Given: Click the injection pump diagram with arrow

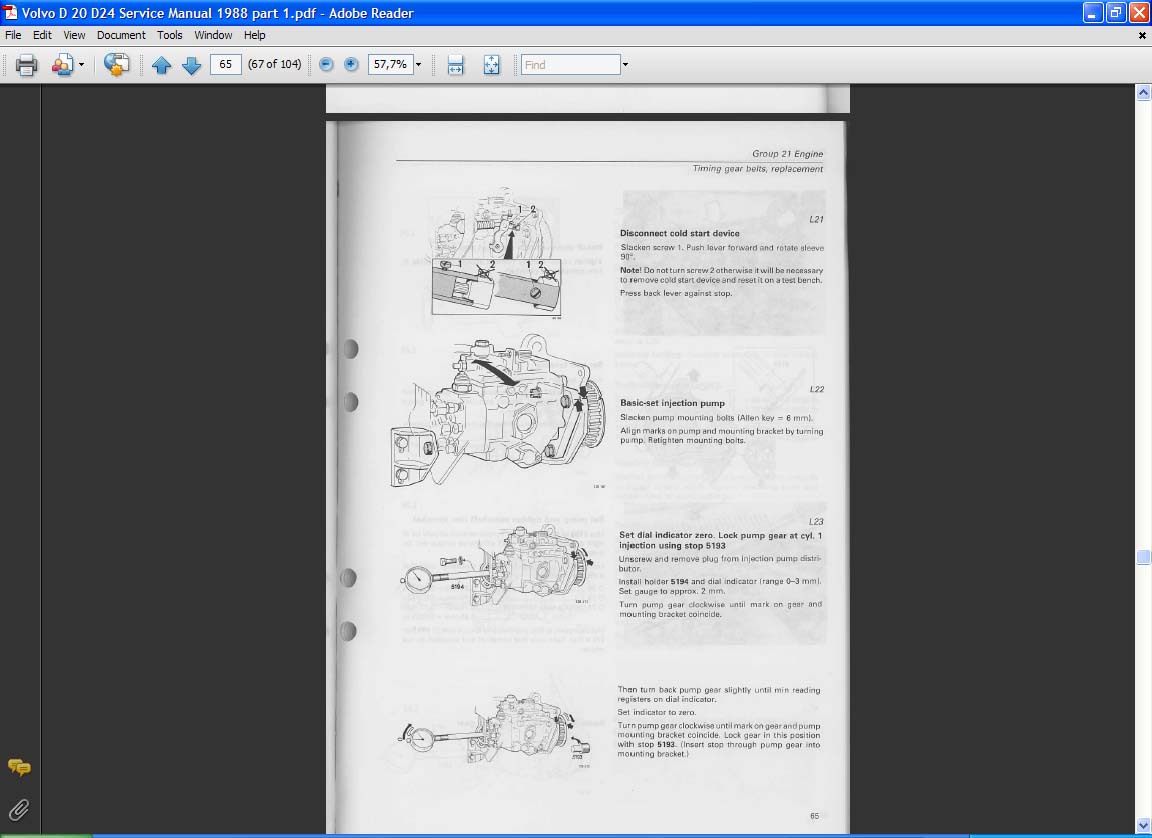Looking at the screenshot, I should (497, 411).
